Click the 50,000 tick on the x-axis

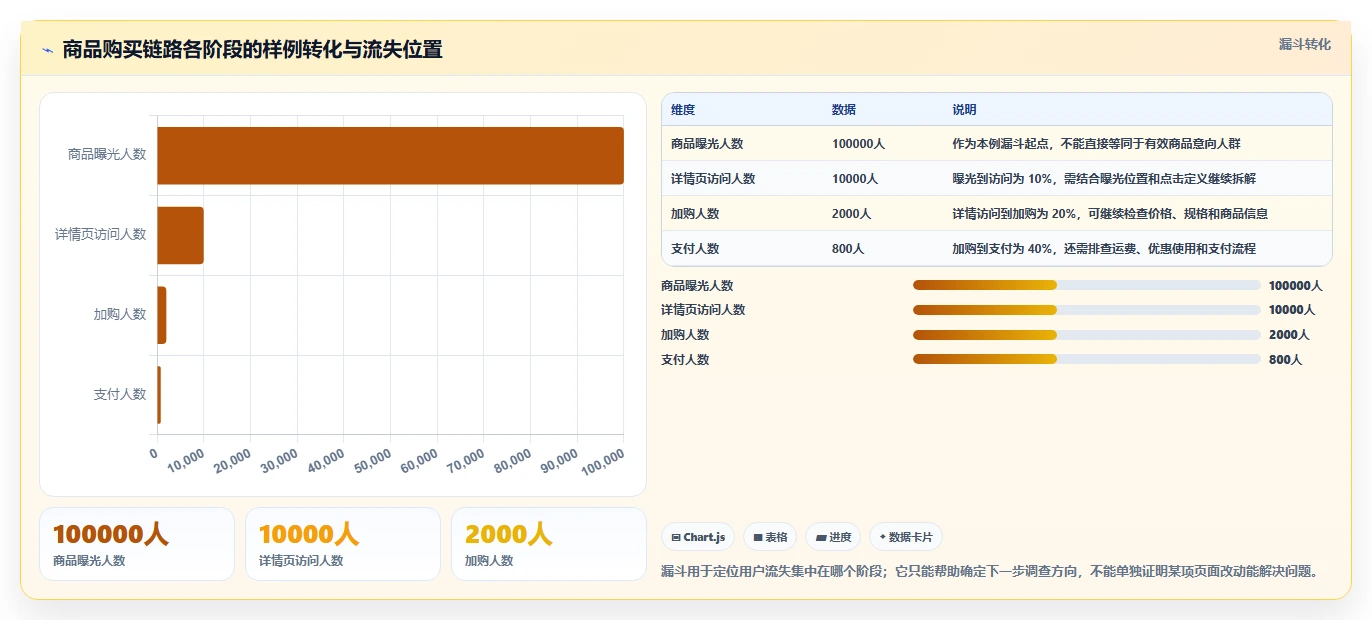(372, 461)
